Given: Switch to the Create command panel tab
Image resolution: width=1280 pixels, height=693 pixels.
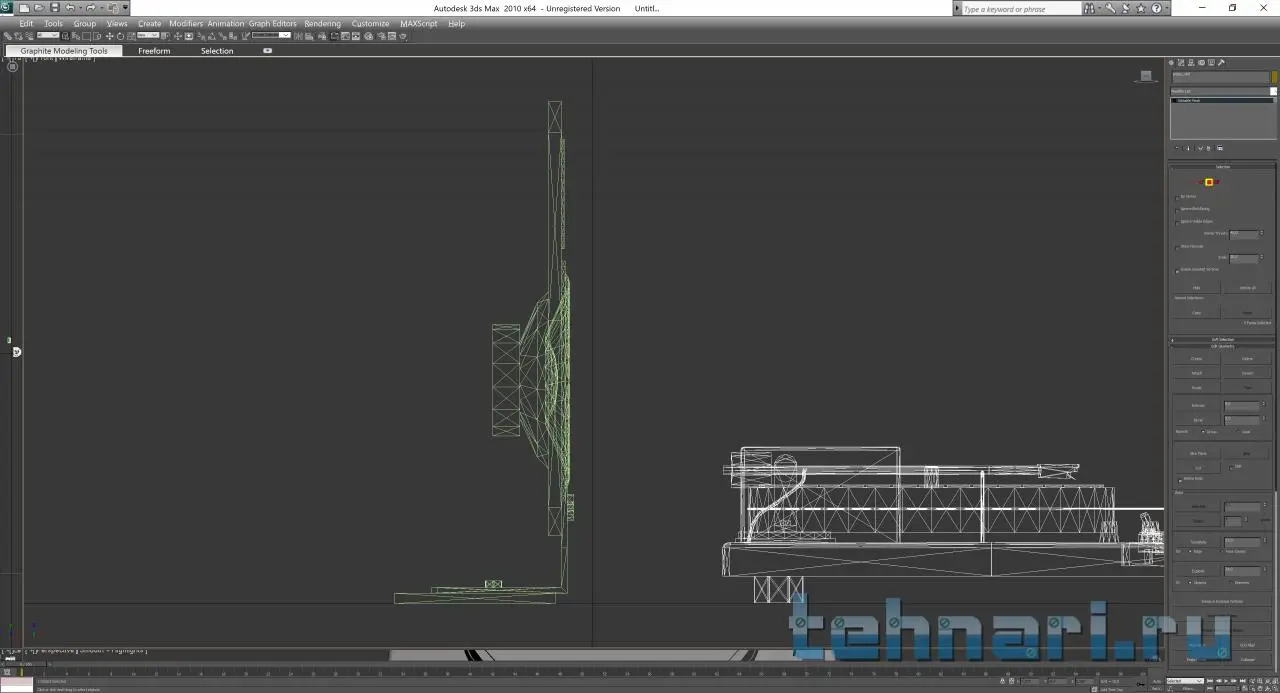Looking at the screenshot, I should coord(1171,62).
